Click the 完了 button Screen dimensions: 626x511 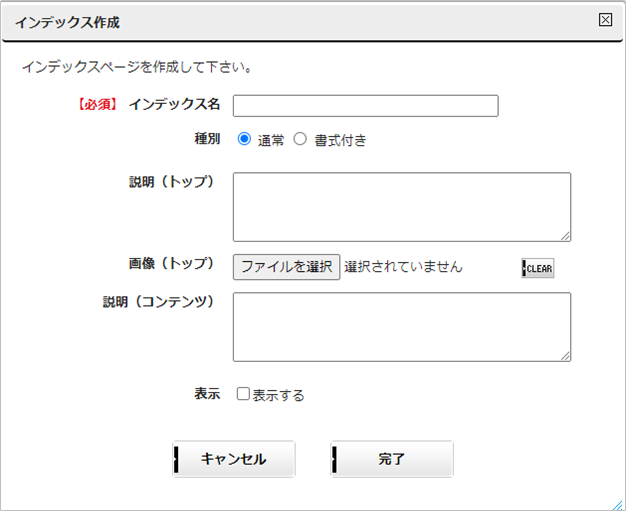click(392, 459)
